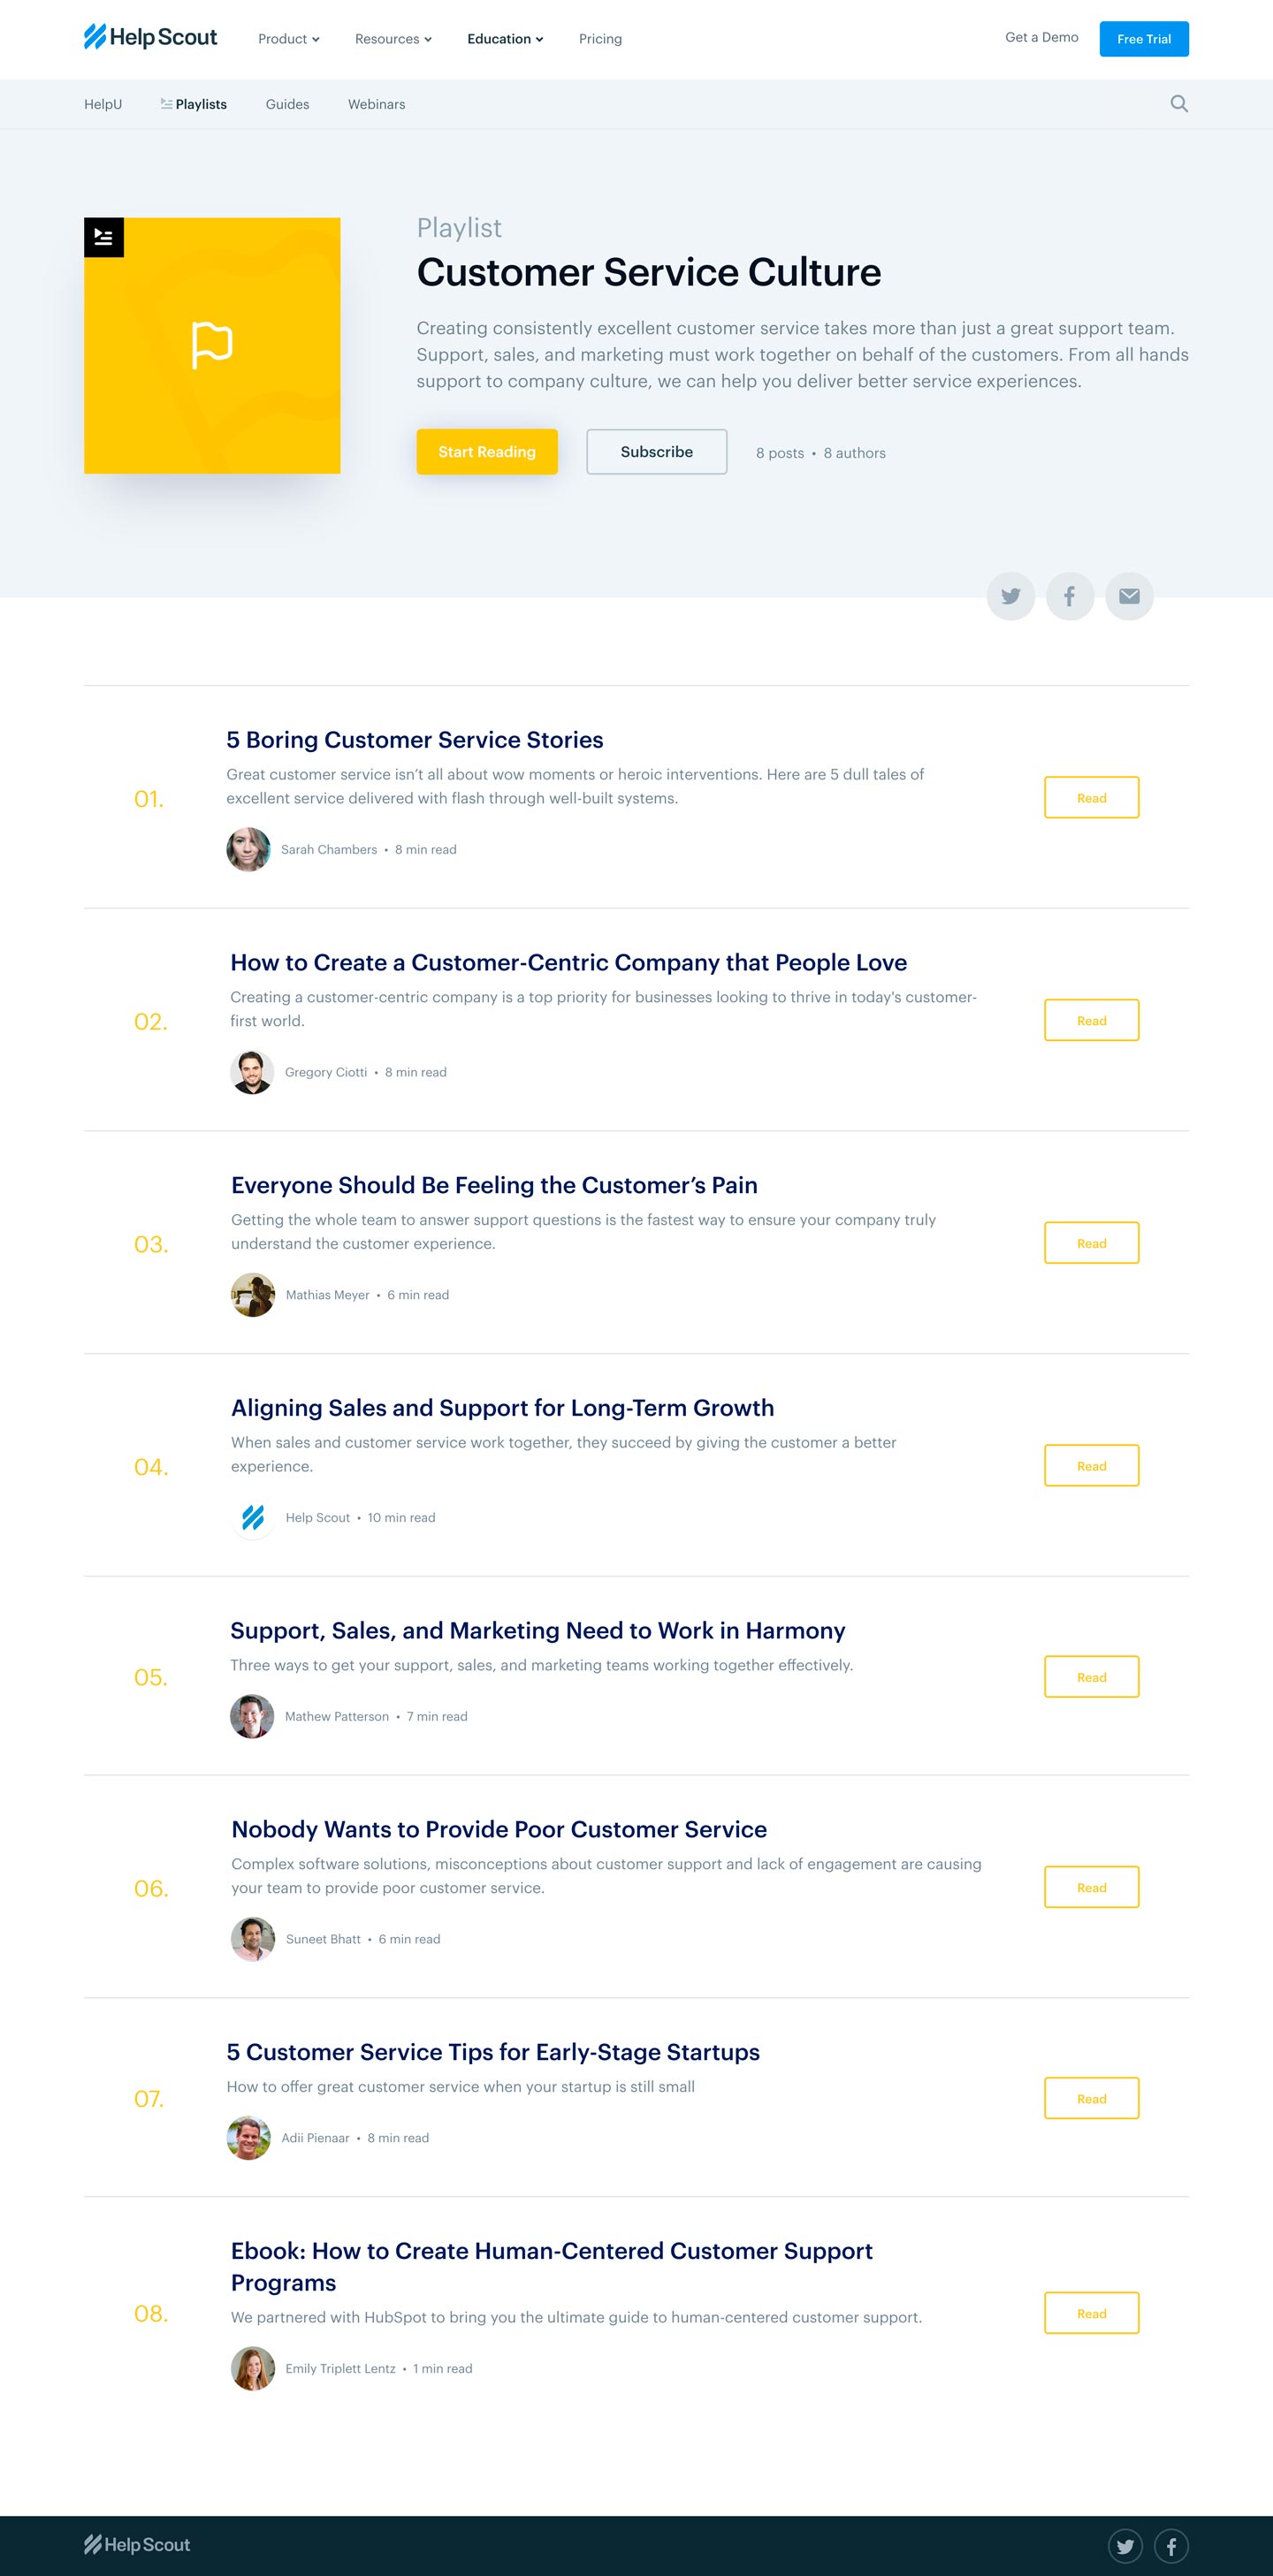Switch to the Webinars tab
Screen dimensions: 1273x2576
pyautogui.click(x=376, y=104)
